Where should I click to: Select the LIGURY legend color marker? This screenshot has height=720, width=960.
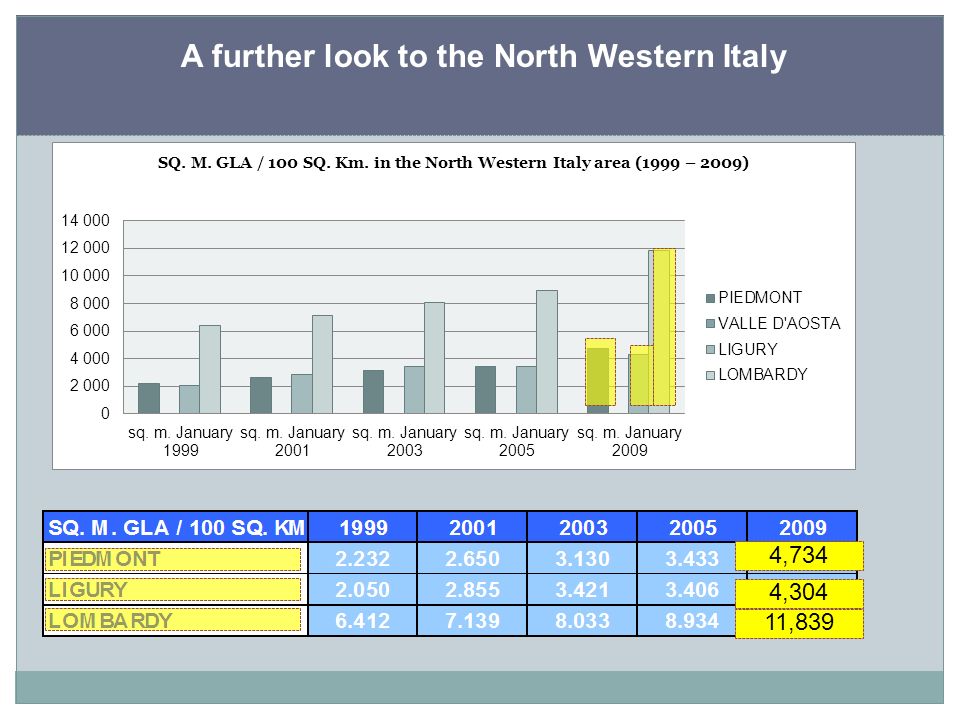pyautogui.click(x=710, y=349)
